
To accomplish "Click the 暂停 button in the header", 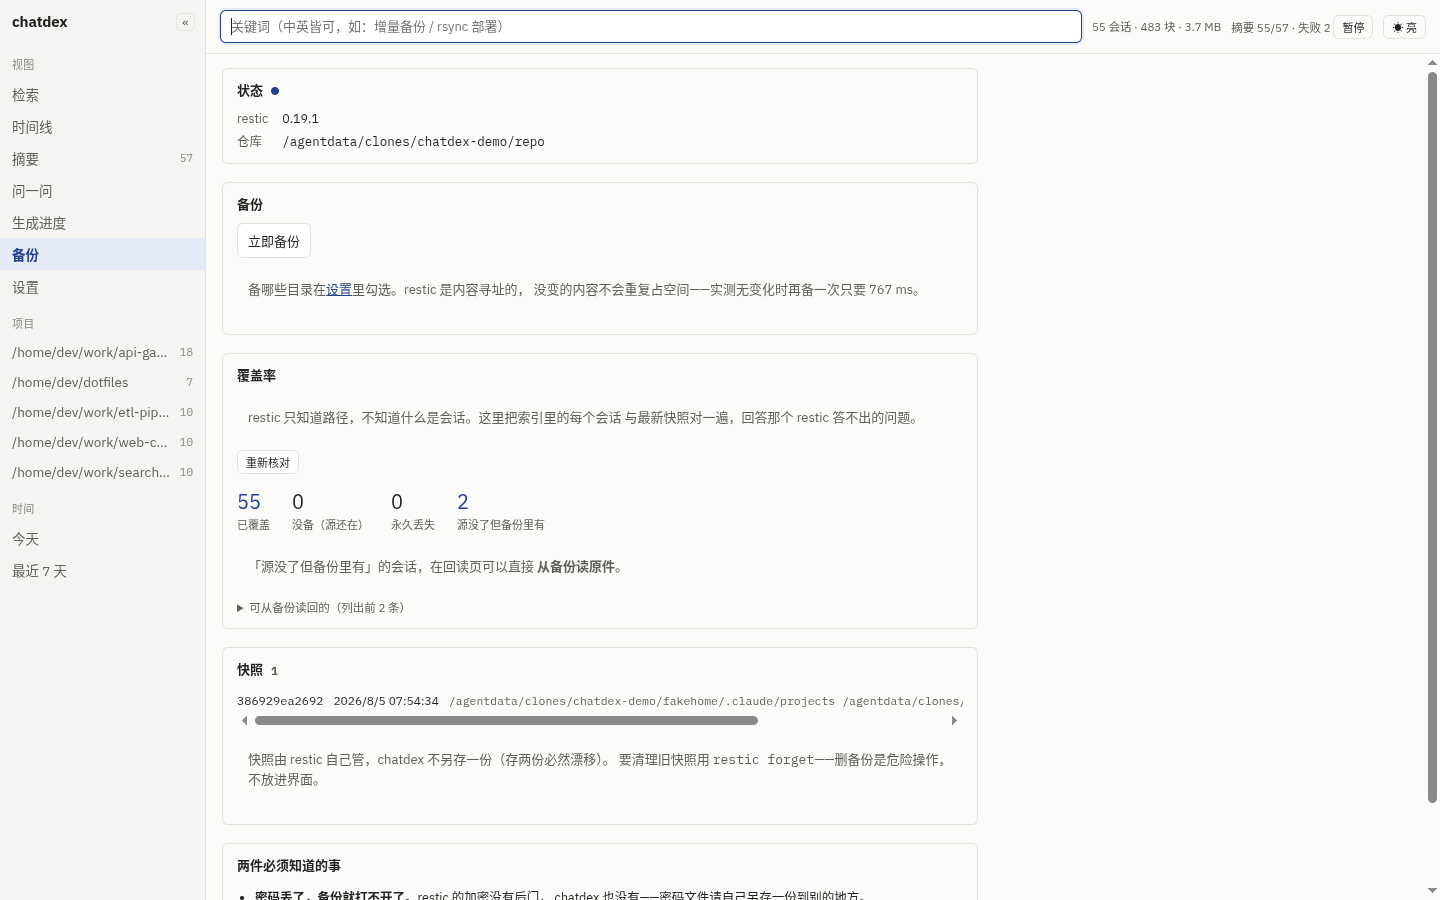I will coord(1353,28).
